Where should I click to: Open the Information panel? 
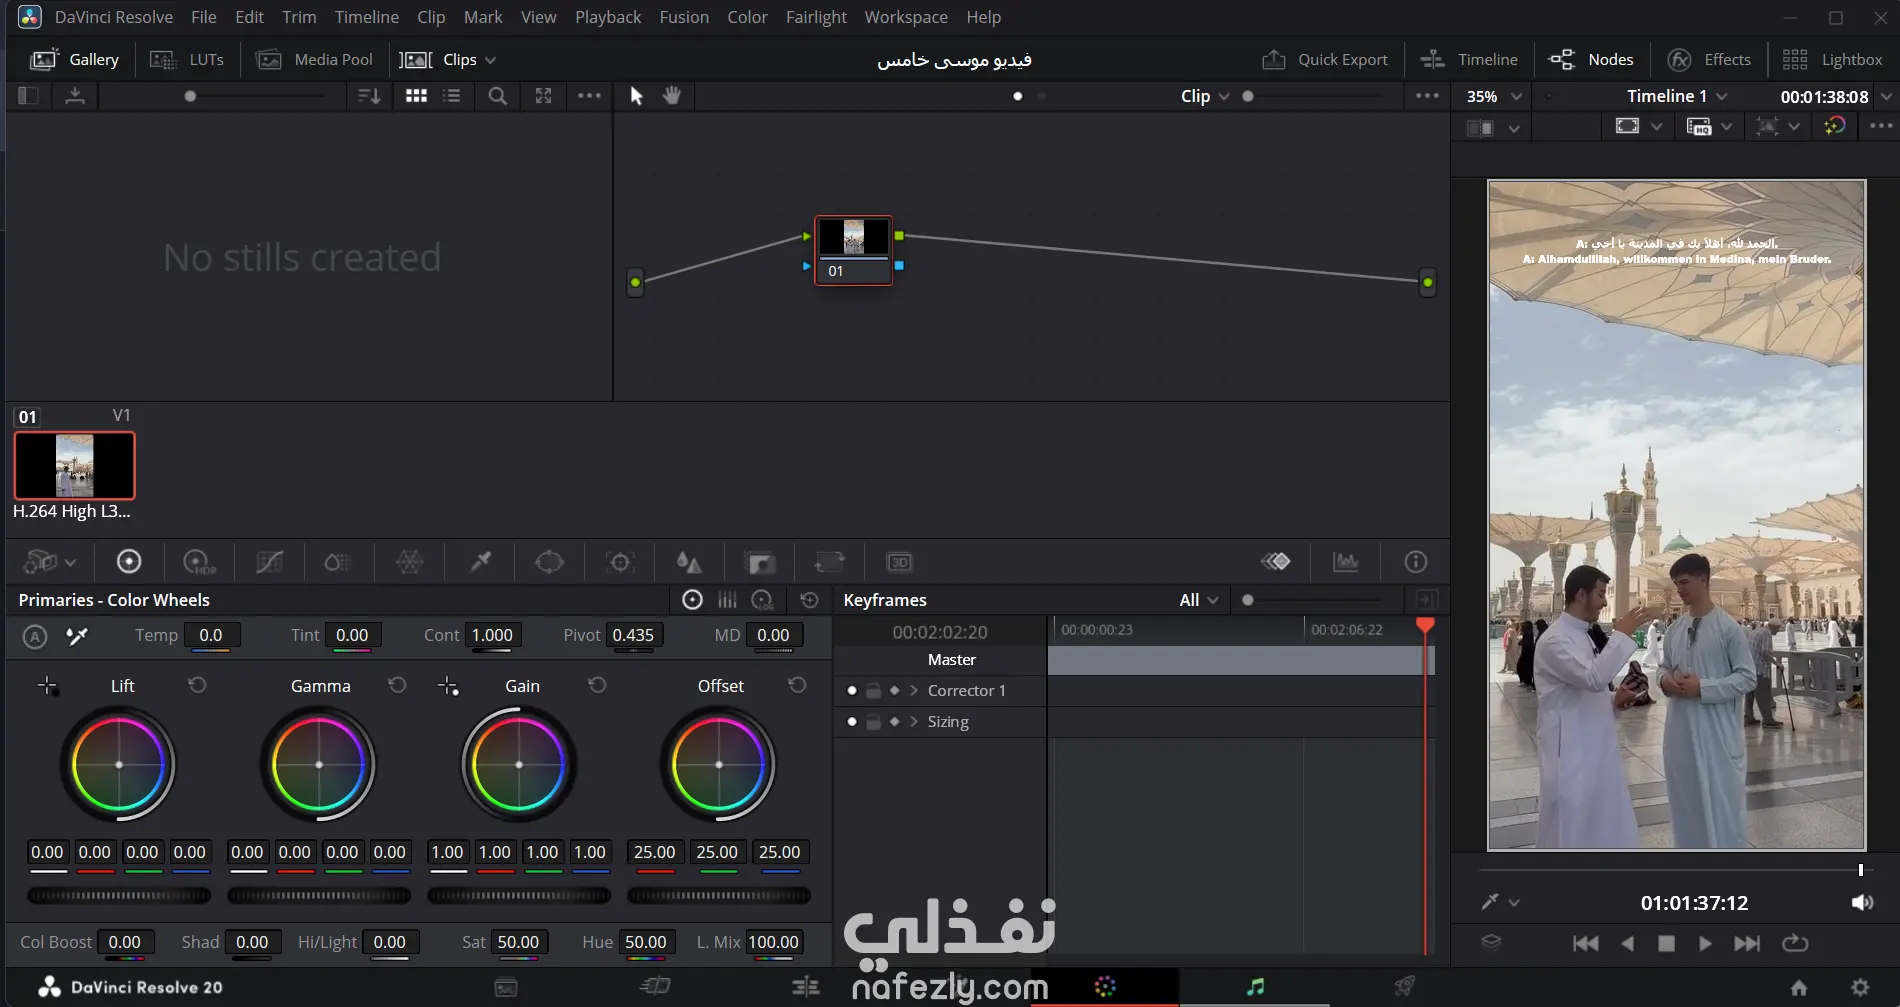pos(1416,562)
